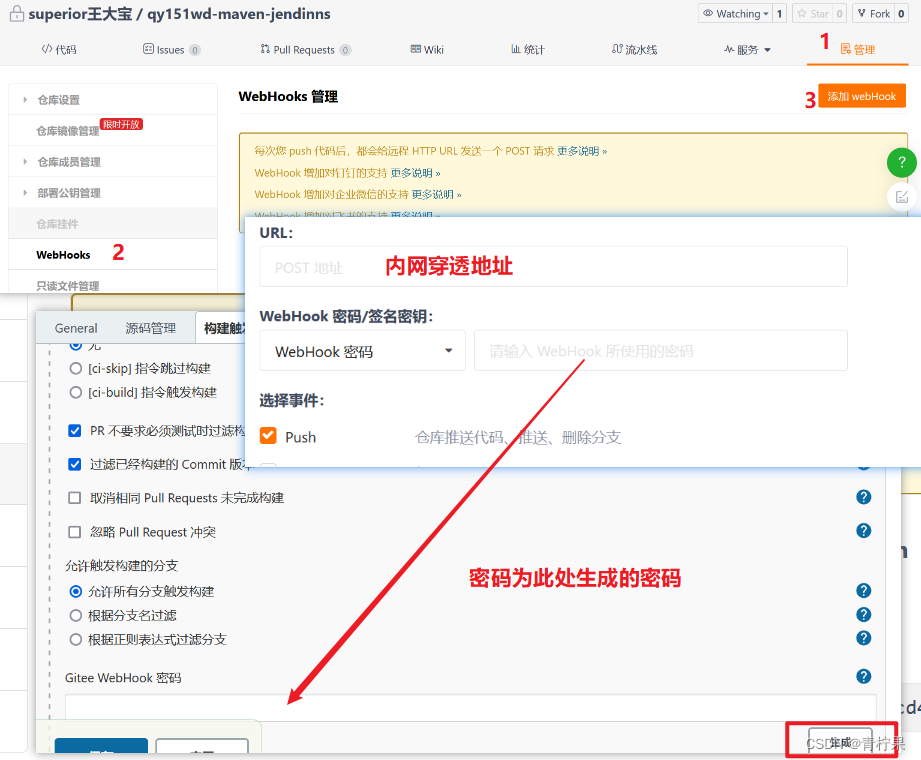Click the Star button
921x760 pixels.
pyautogui.click(x=813, y=14)
